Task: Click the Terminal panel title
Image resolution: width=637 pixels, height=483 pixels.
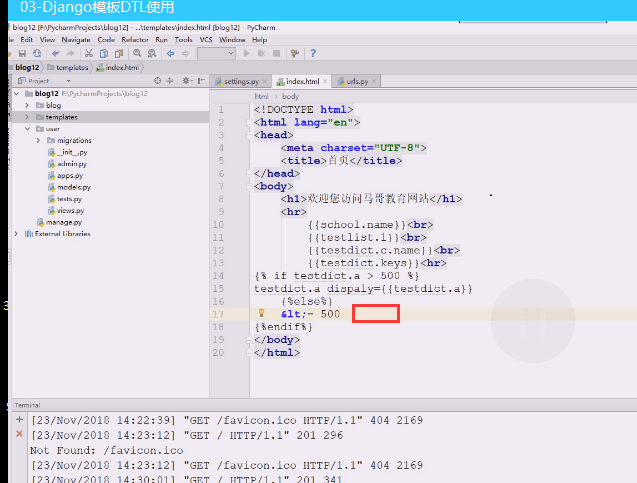Action: [x=27, y=405]
